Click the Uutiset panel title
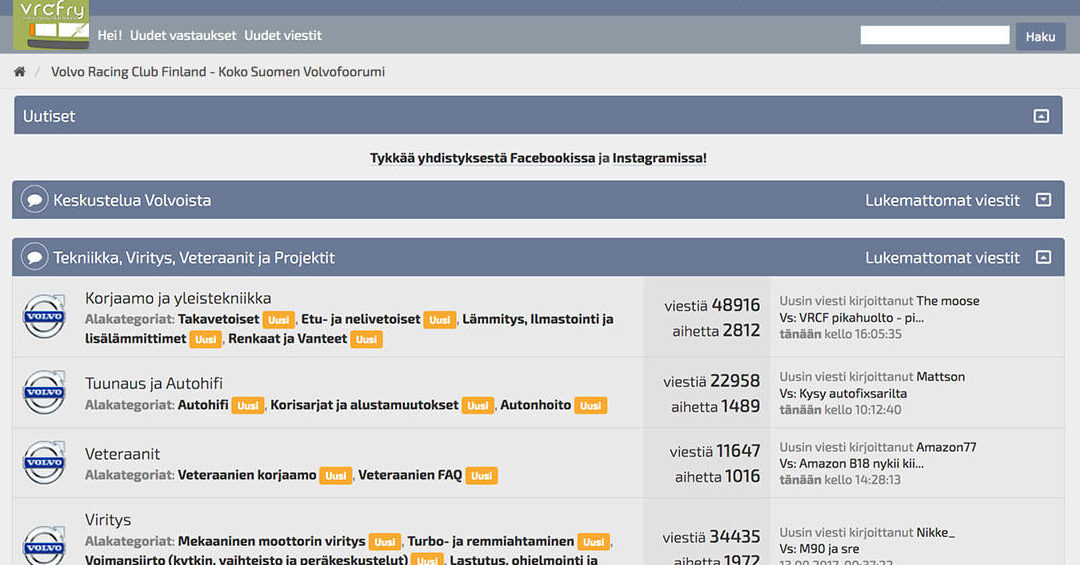 click(x=49, y=116)
